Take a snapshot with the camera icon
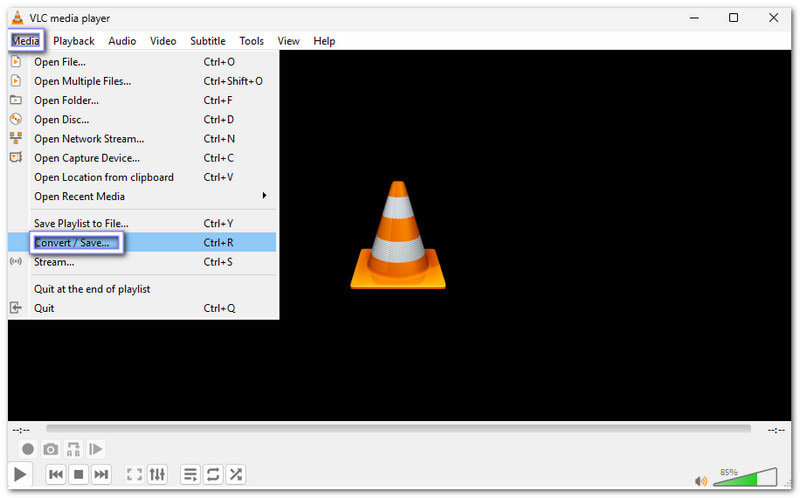800x498 pixels. [51, 450]
